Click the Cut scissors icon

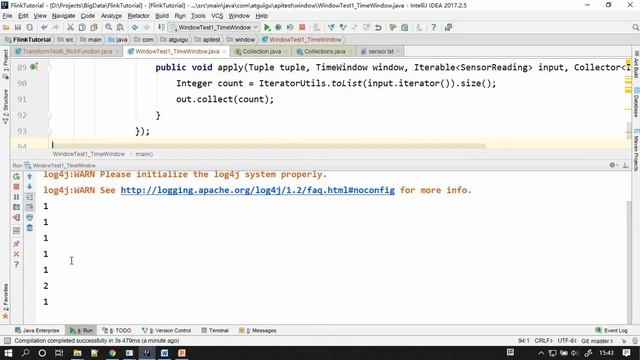click(70, 27)
